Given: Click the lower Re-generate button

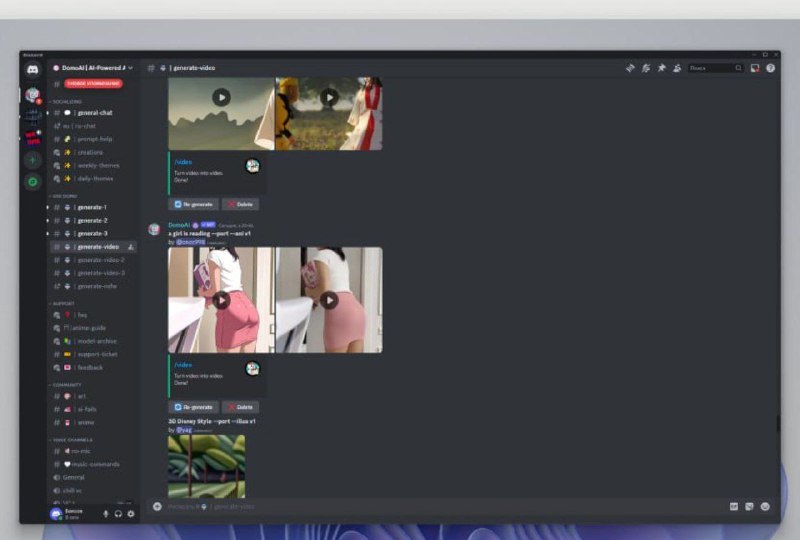Looking at the screenshot, I should click(x=193, y=407).
